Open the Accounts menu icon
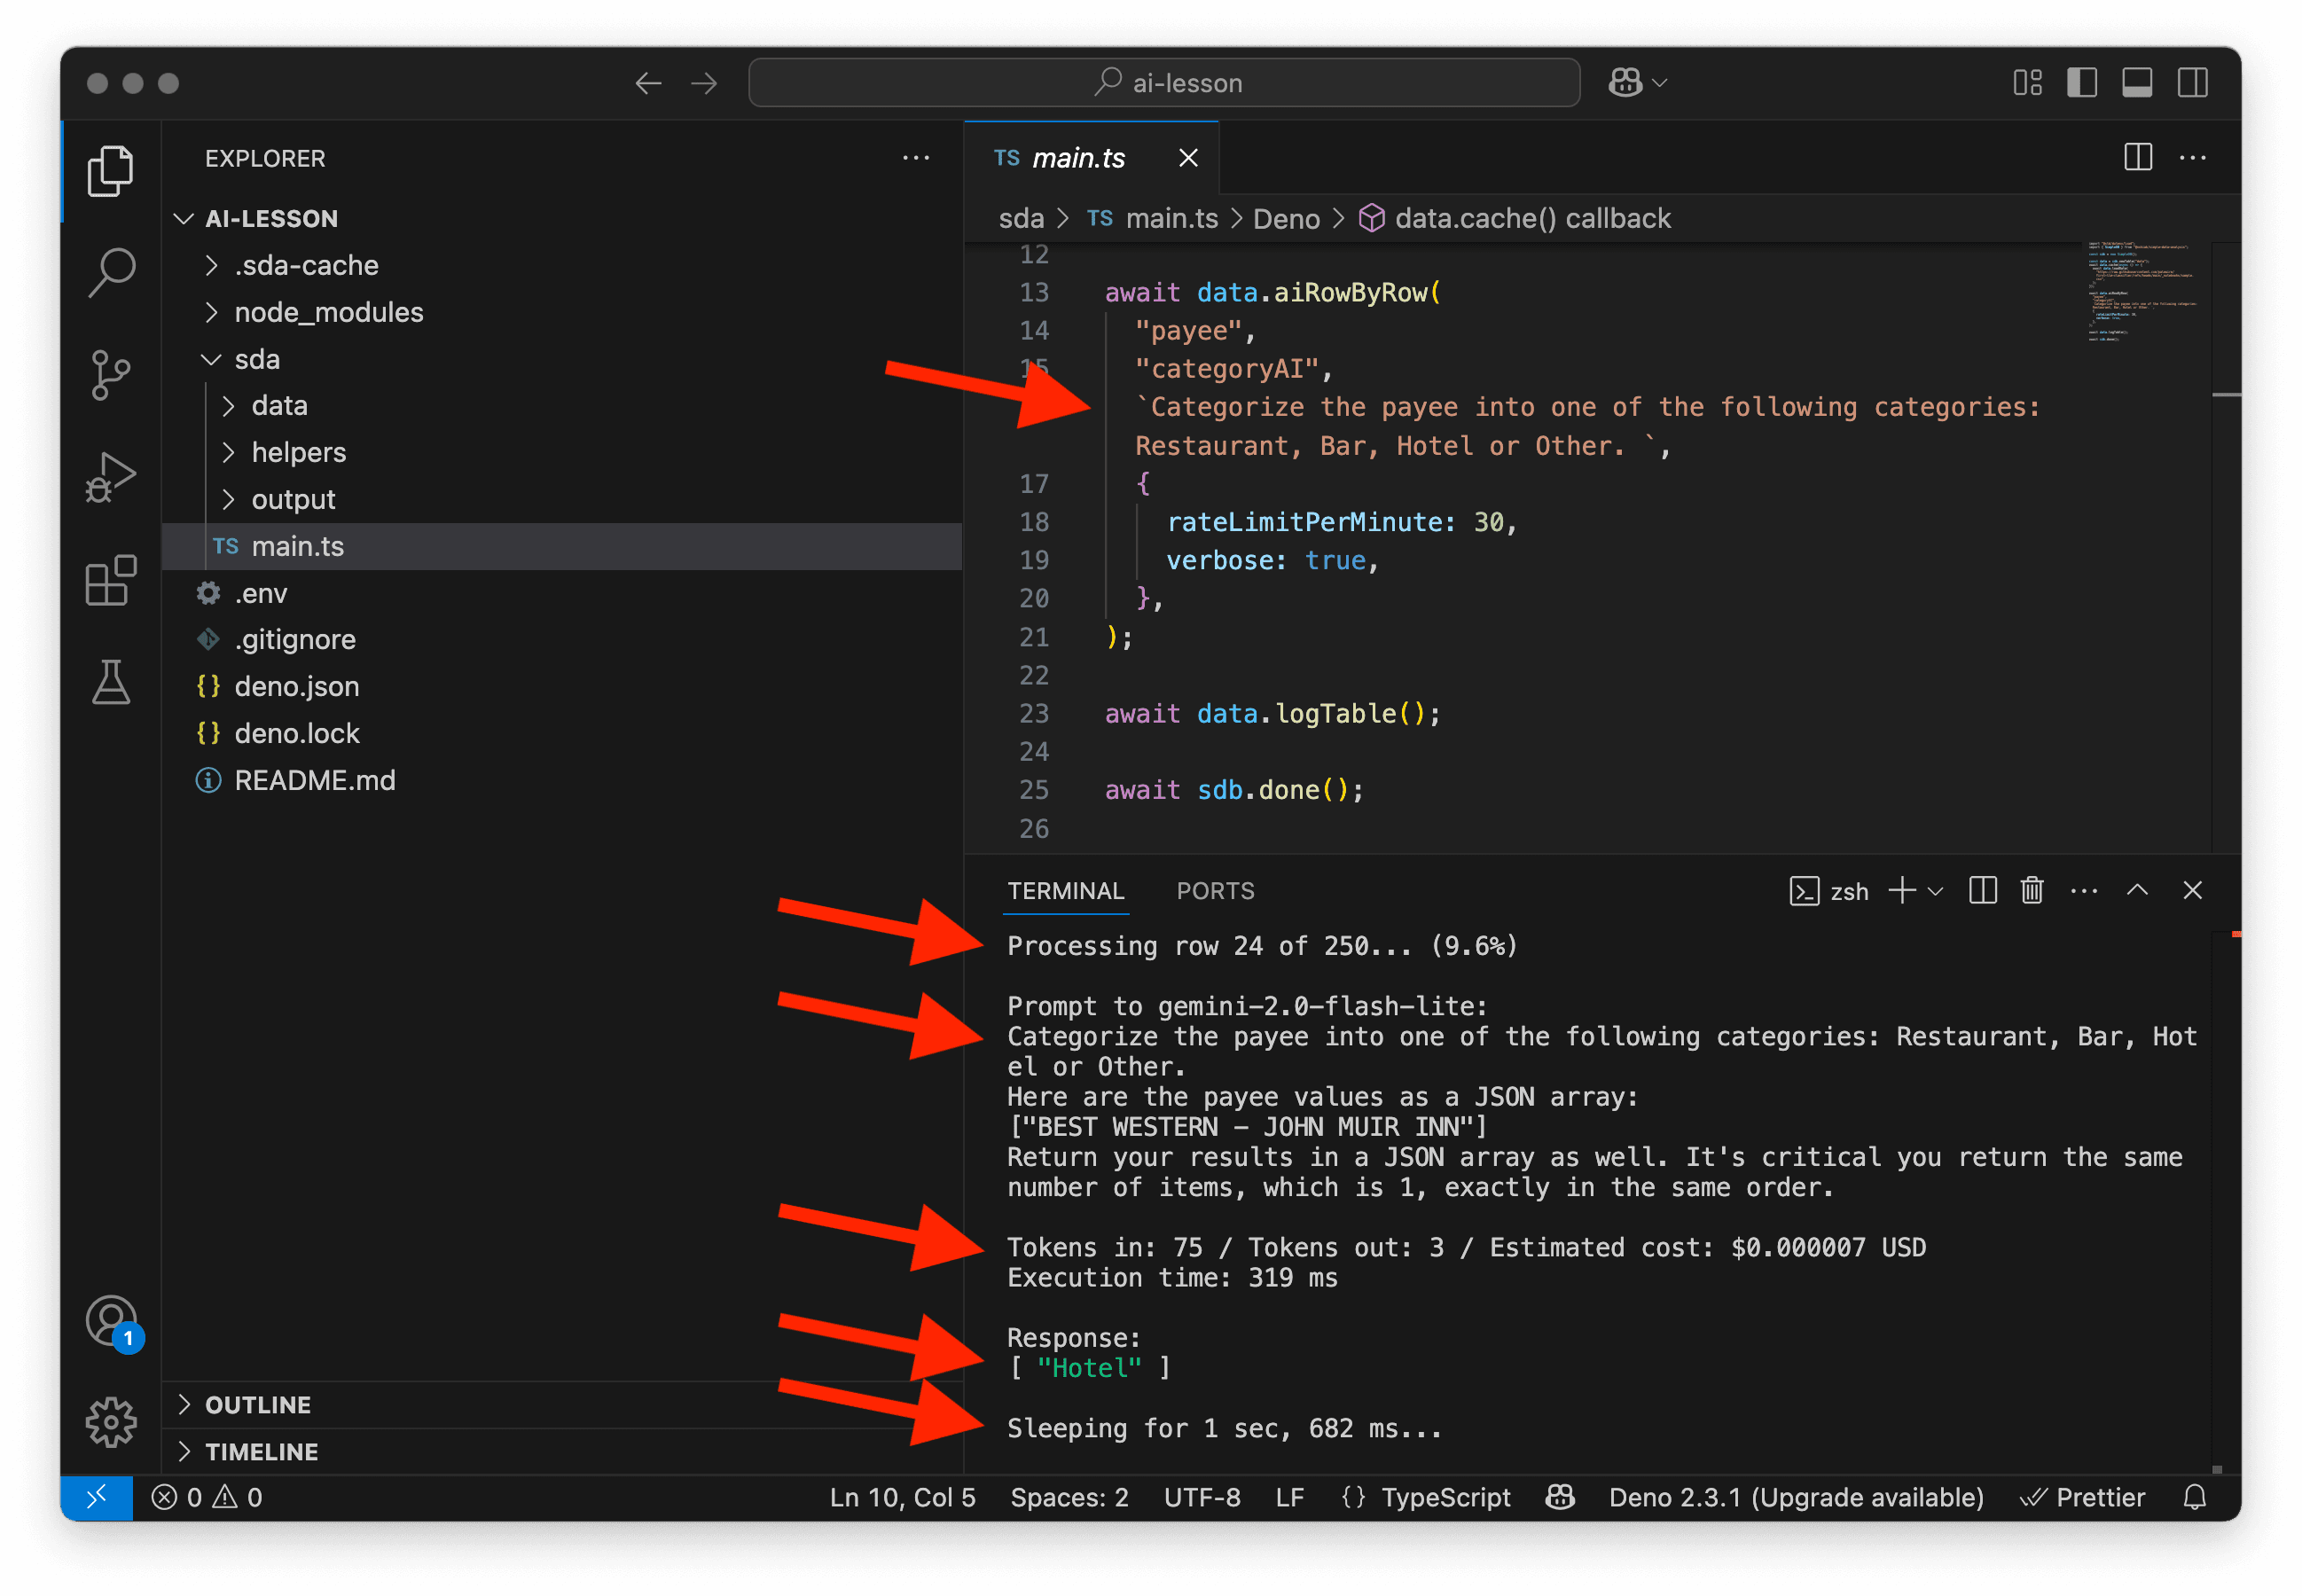This screenshot has height=1596, width=2302. (x=112, y=1322)
